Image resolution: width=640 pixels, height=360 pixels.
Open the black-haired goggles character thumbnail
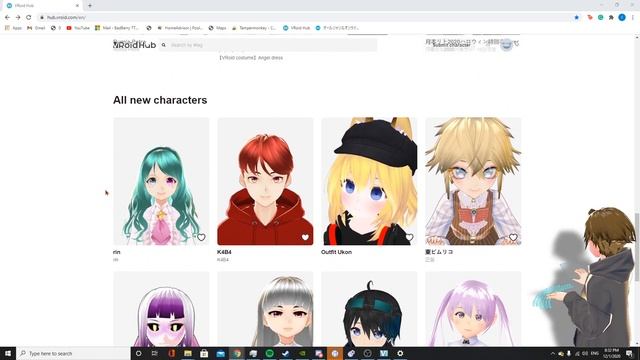(369, 309)
